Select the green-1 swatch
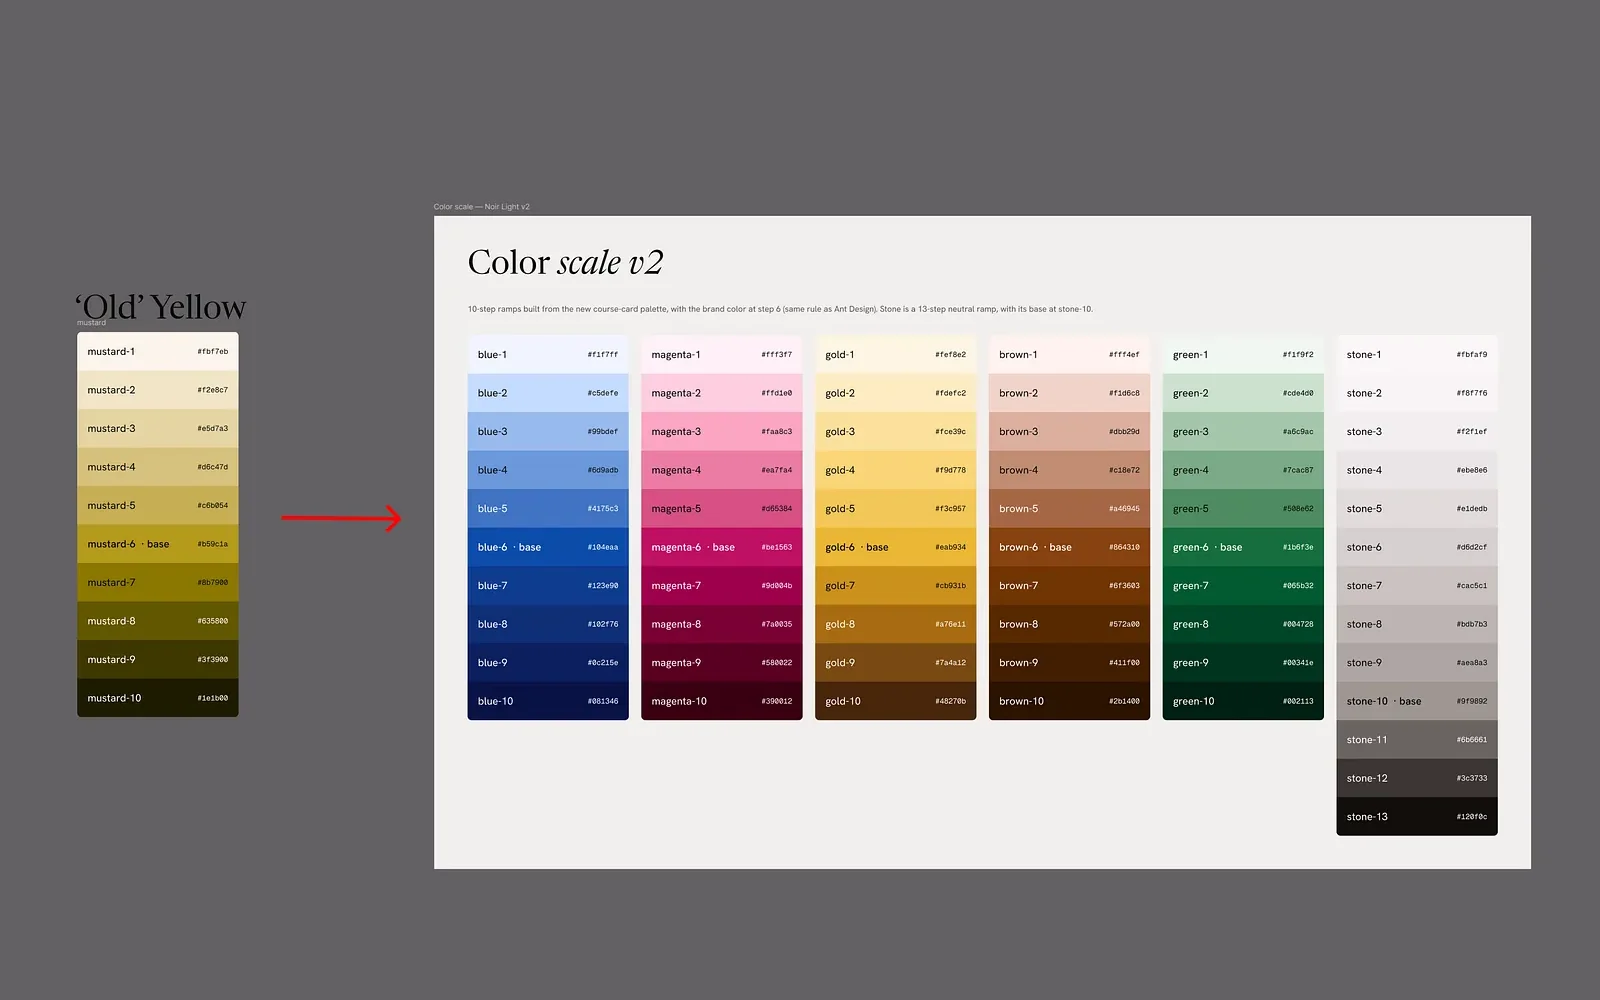 pyautogui.click(x=1243, y=355)
